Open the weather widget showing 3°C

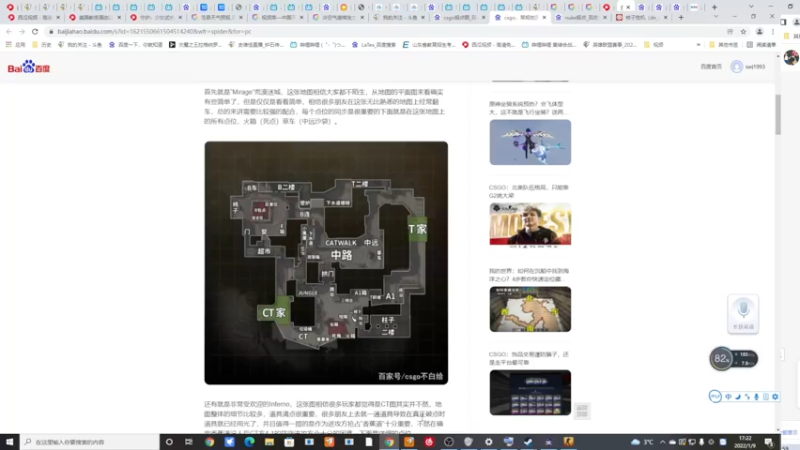(642, 442)
